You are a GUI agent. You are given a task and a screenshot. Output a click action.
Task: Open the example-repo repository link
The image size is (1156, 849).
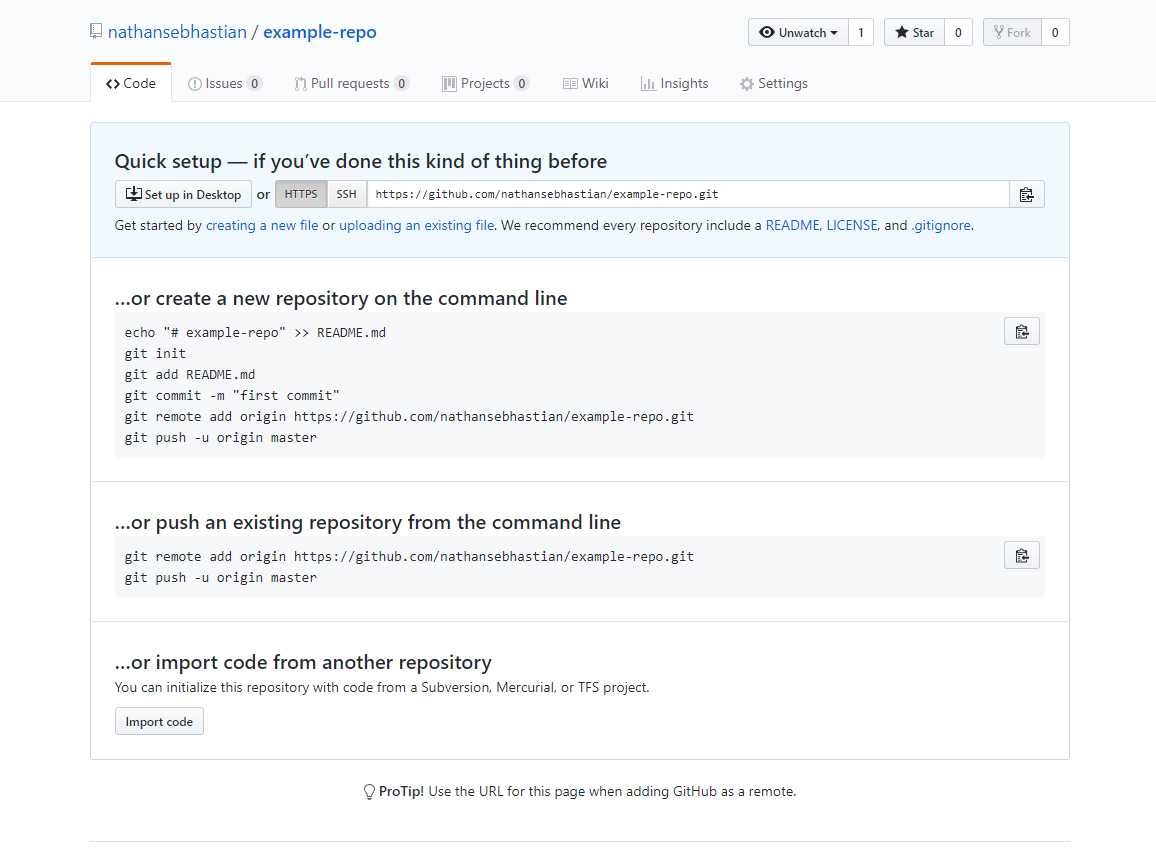[x=320, y=32]
